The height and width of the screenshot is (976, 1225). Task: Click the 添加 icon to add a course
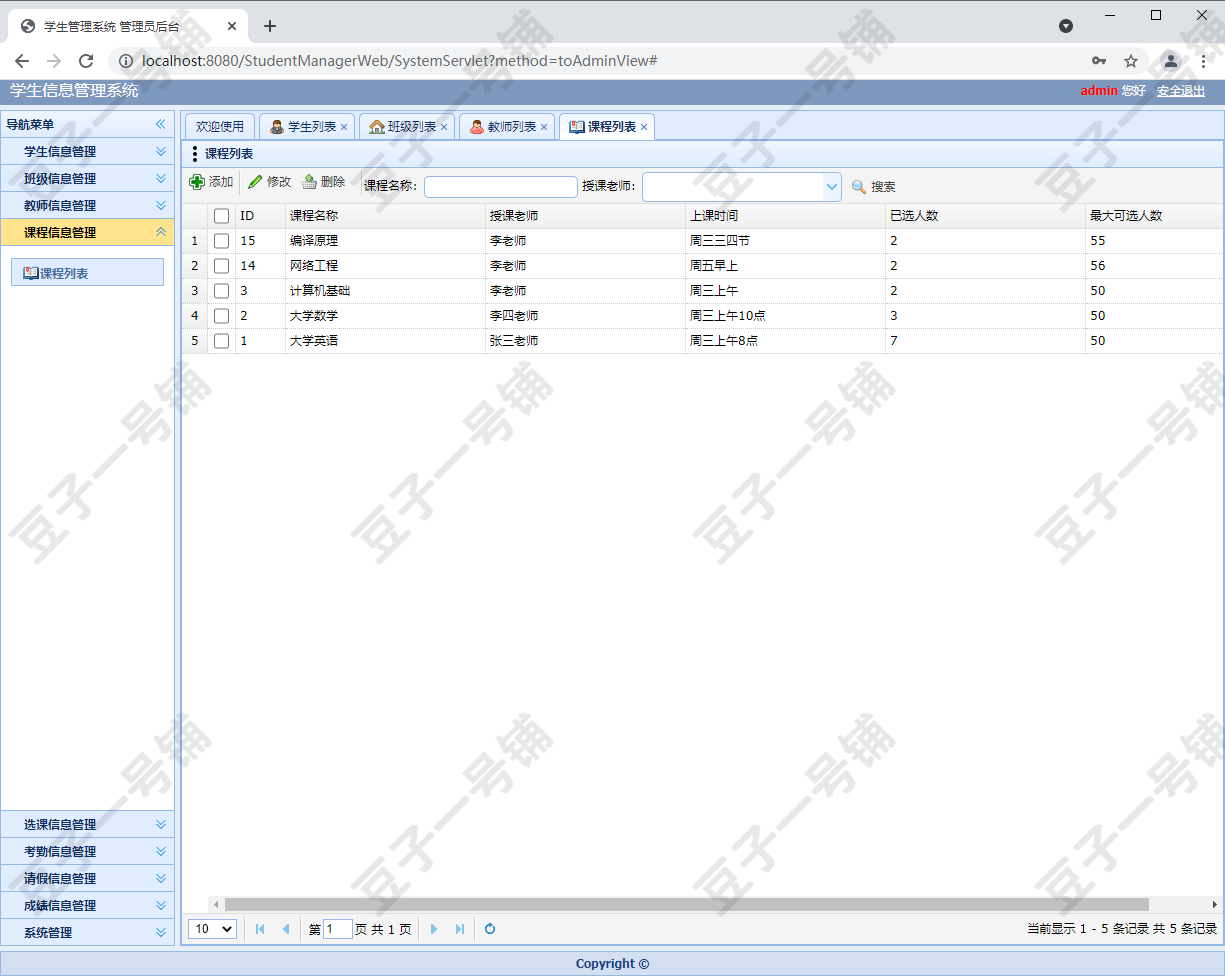point(197,183)
